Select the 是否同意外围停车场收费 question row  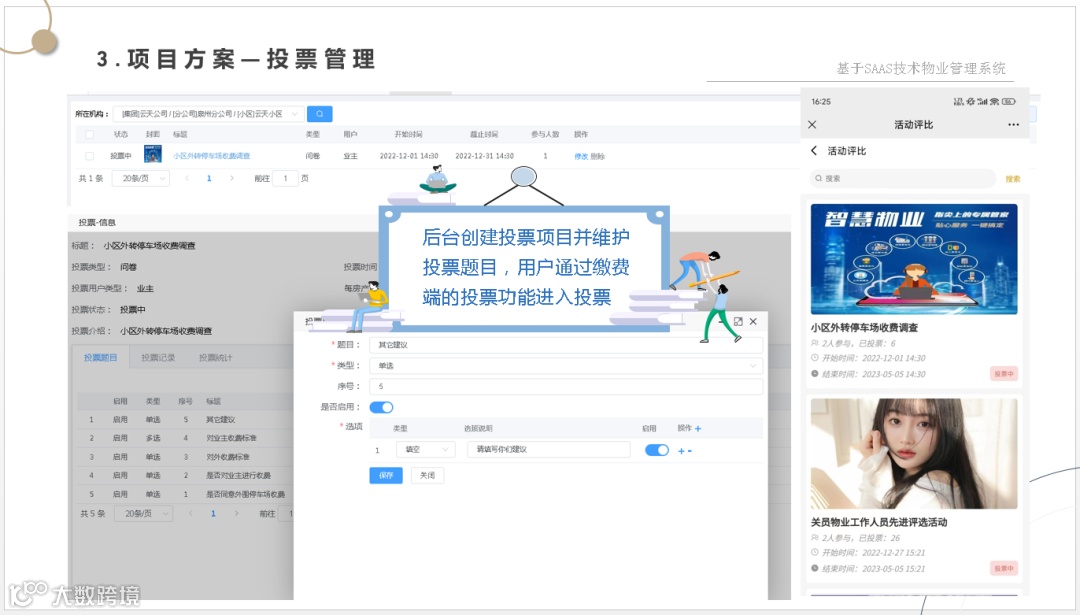185,494
